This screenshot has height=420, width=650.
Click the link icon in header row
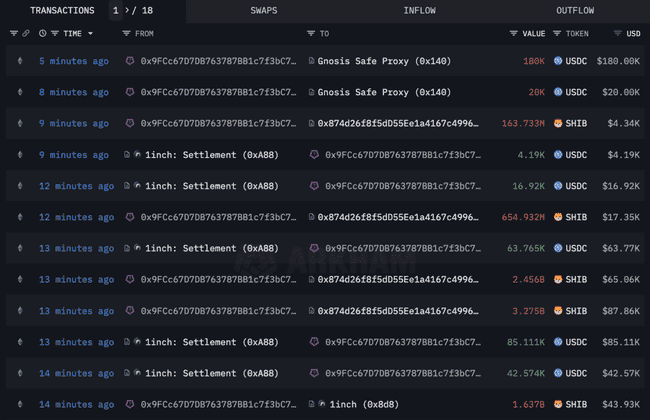click(x=26, y=33)
